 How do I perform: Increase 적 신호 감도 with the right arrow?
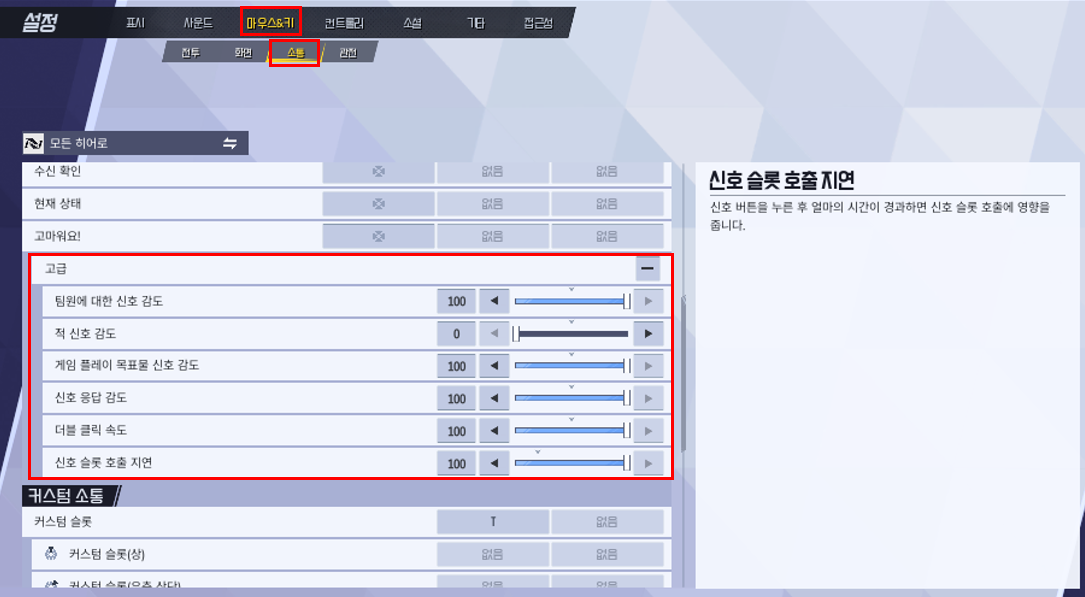[x=648, y=334]
